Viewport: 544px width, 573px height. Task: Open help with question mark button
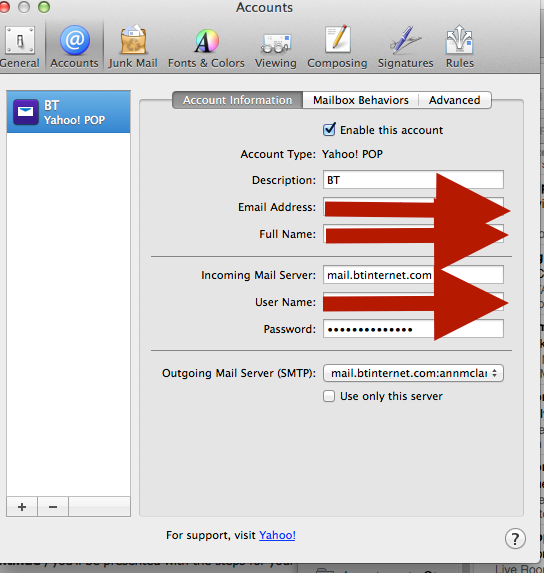pyautogui.click(x=515, y=539)
